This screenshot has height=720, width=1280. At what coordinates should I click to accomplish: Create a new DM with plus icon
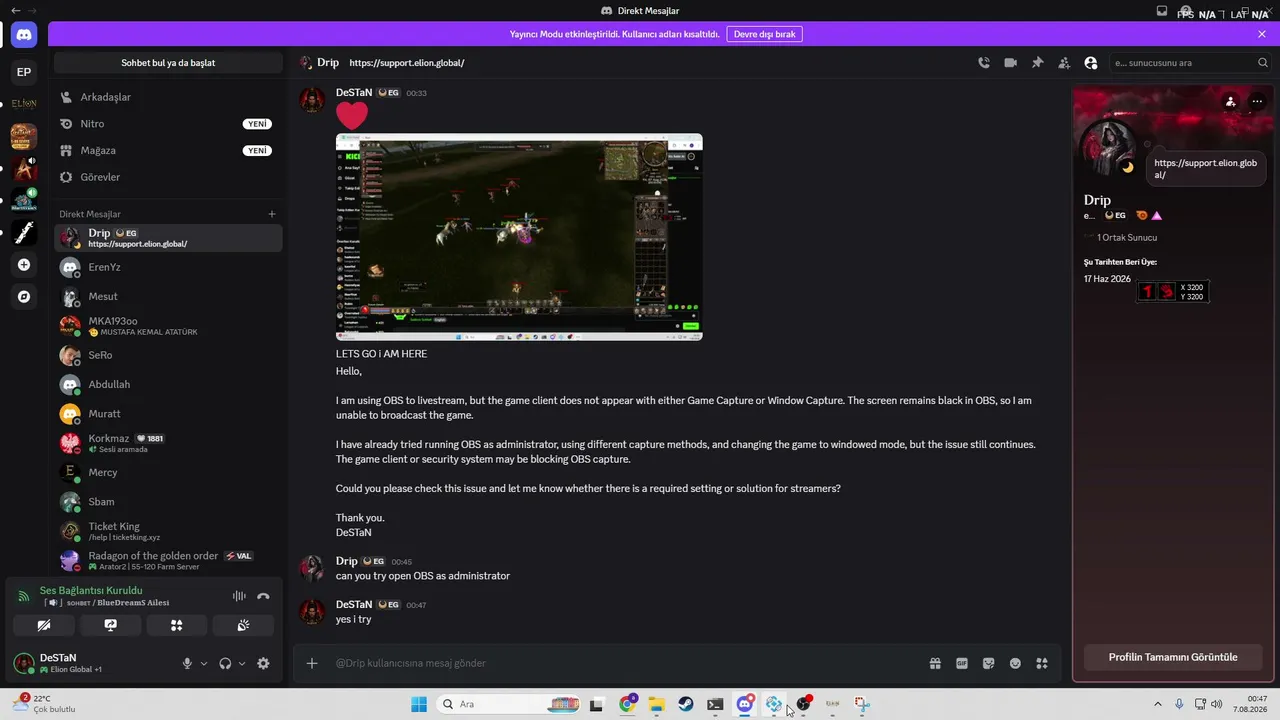pyautogui.click(x=272, y=214)
